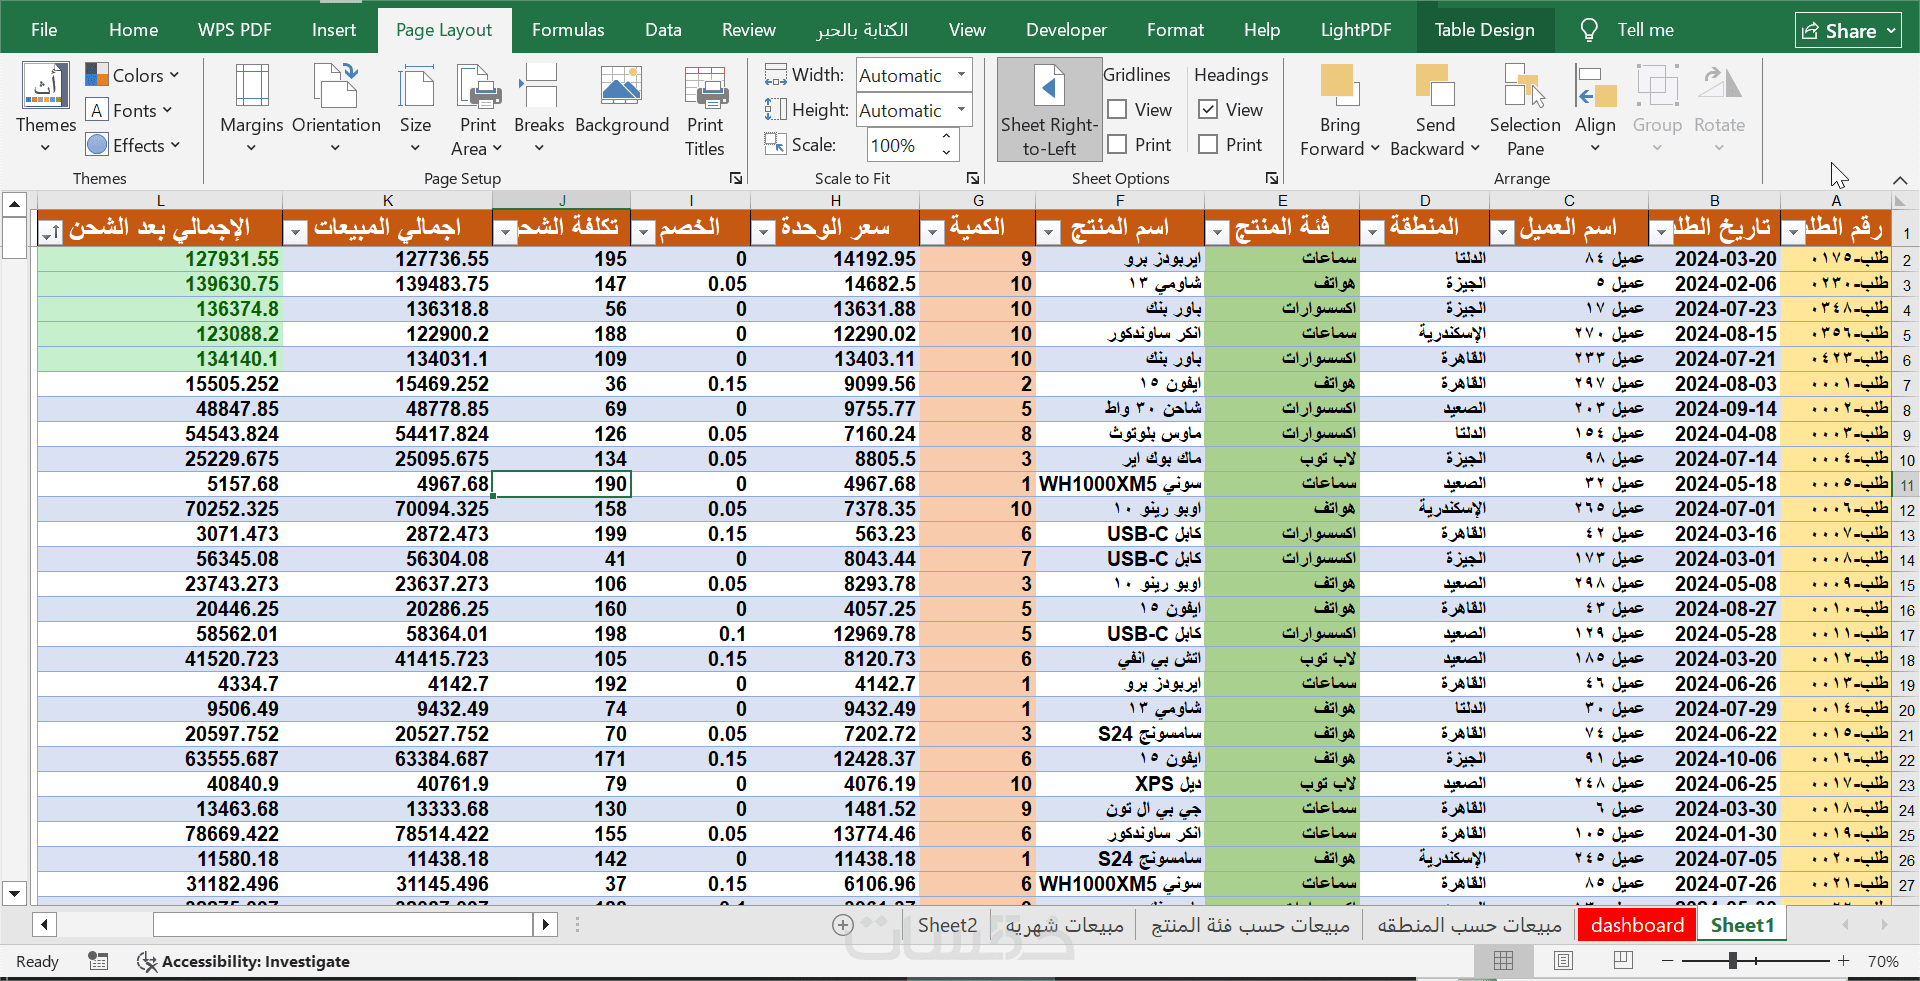Select column H header

835,200
